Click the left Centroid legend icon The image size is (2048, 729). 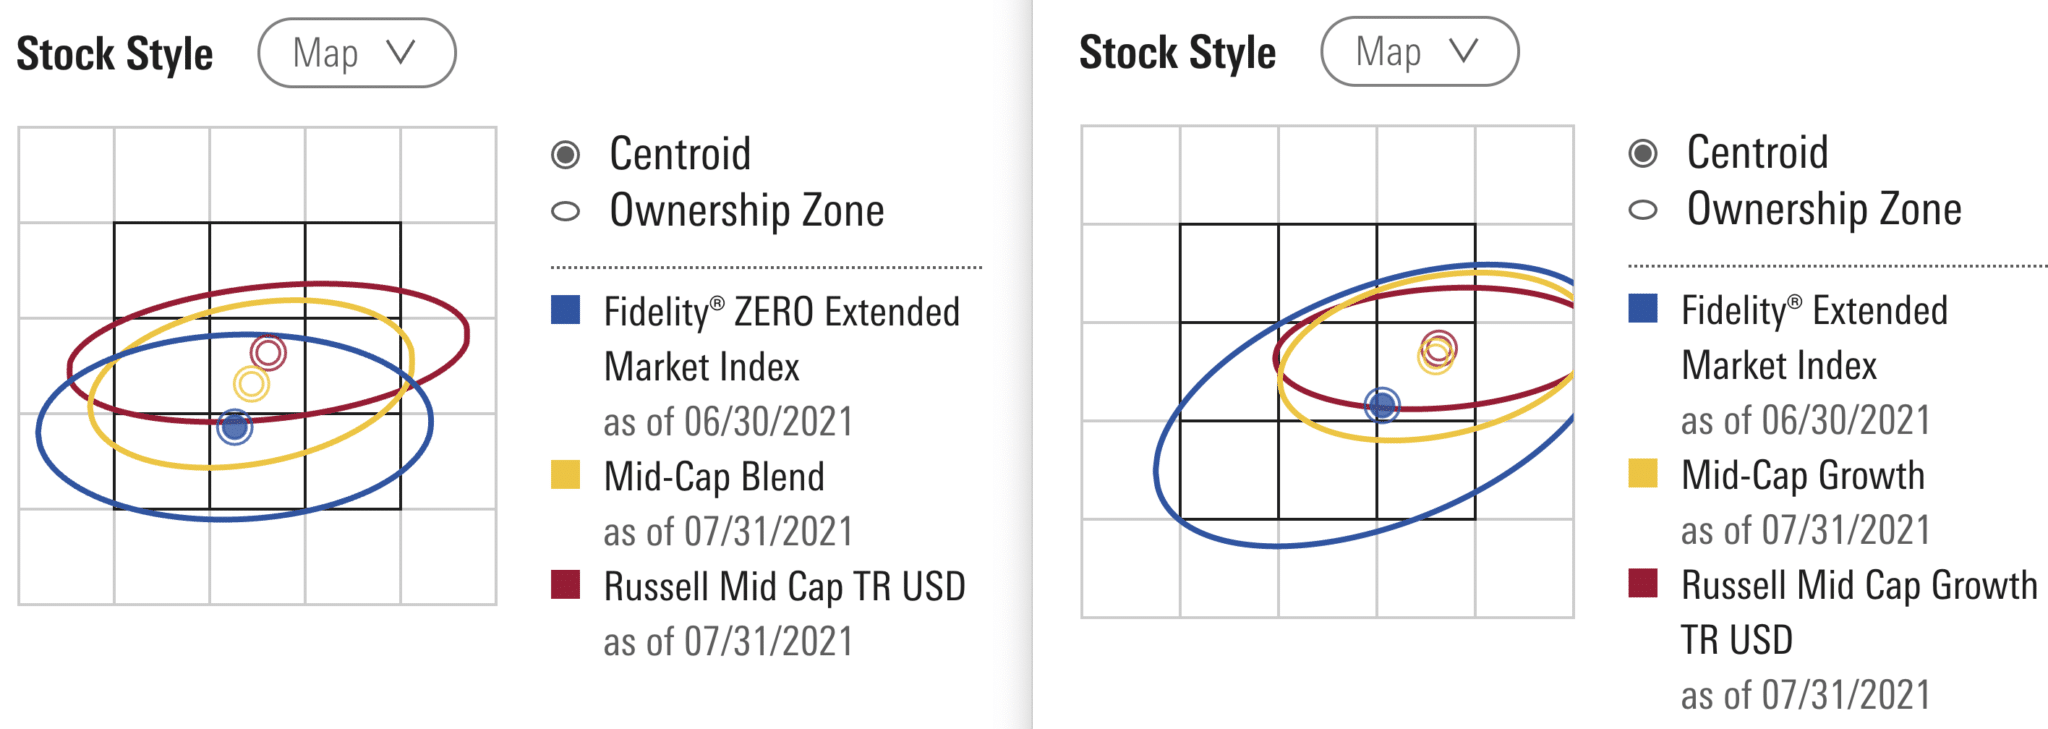click(566, 154)
